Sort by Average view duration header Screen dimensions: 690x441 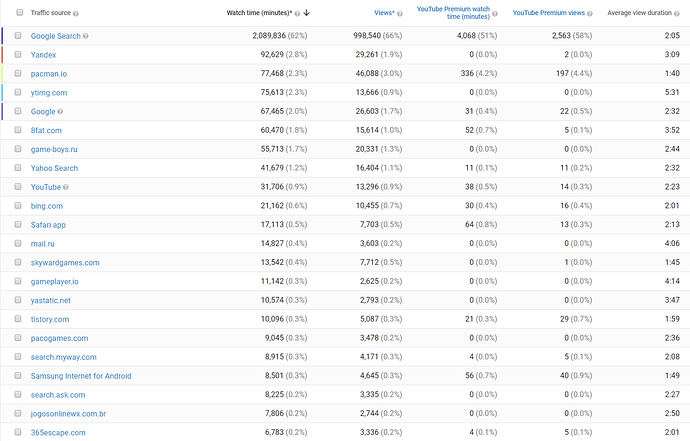[x=639, y=13]
